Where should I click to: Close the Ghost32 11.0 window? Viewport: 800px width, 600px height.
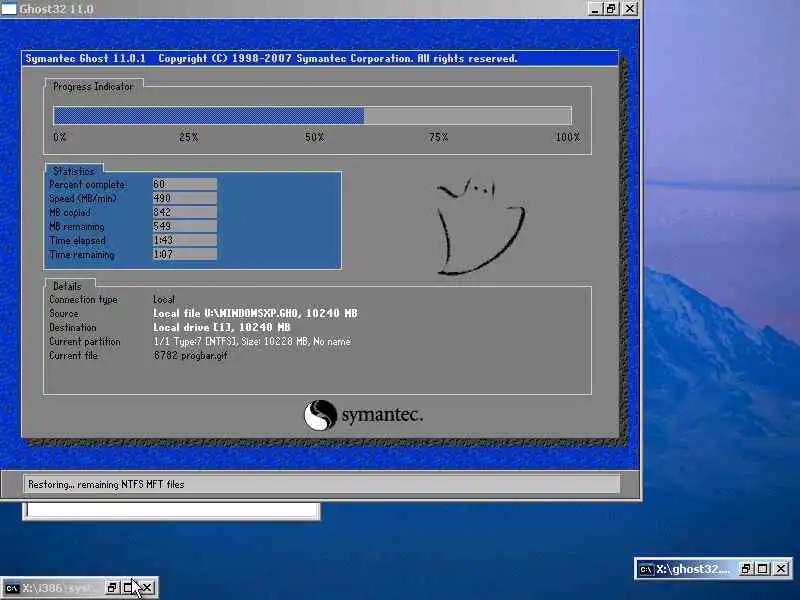pyautogui.click(x=630, y=9)
